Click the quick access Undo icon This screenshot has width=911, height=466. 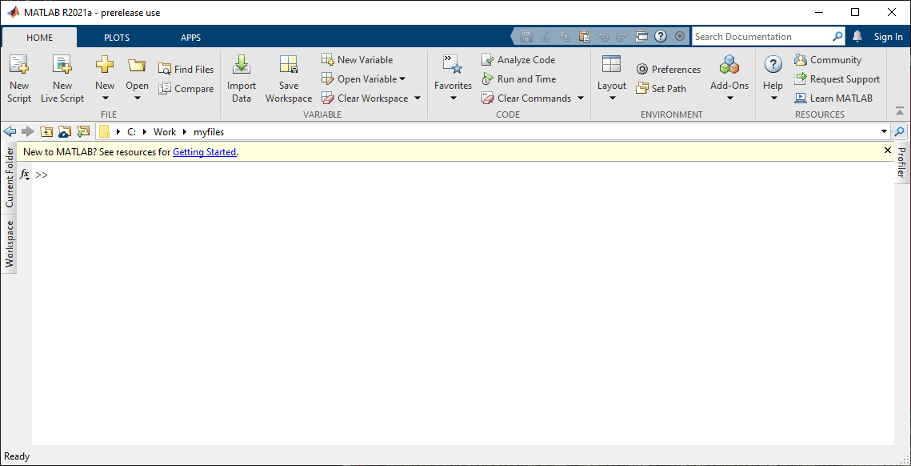point(603,37)
